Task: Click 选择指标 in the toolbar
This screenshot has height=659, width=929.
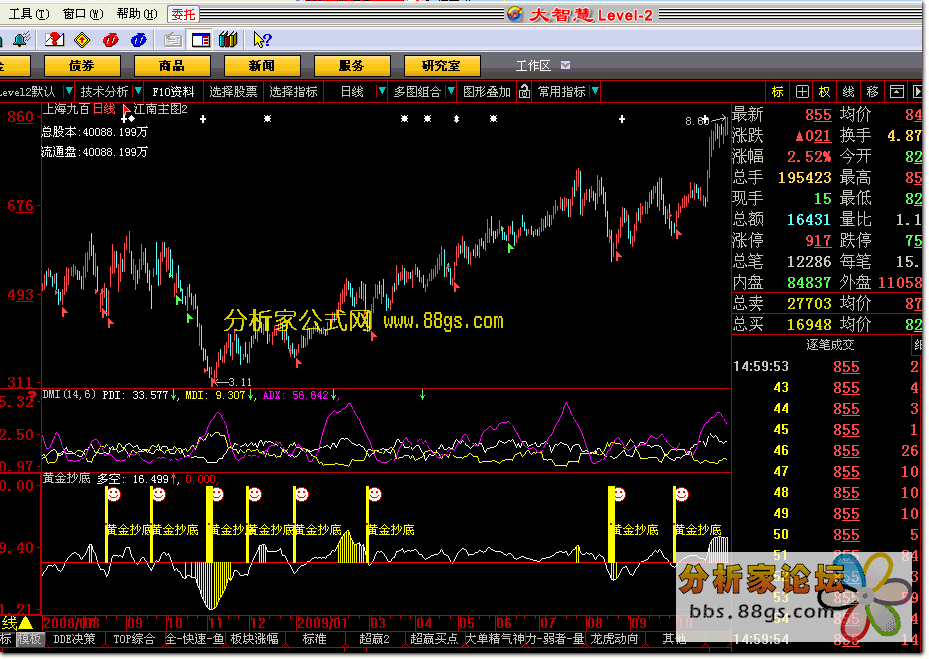Action: pos(294,91)
